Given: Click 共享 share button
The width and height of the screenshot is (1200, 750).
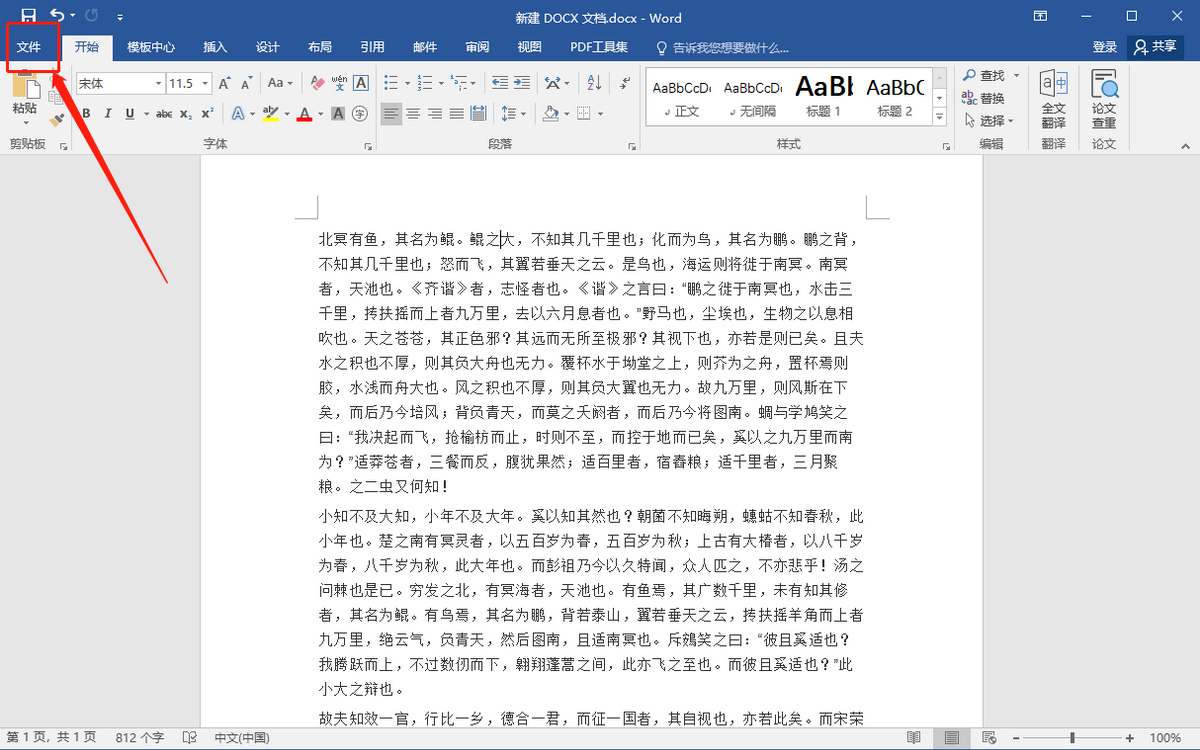Looking at the screenshot, I should coord(1155,46).
